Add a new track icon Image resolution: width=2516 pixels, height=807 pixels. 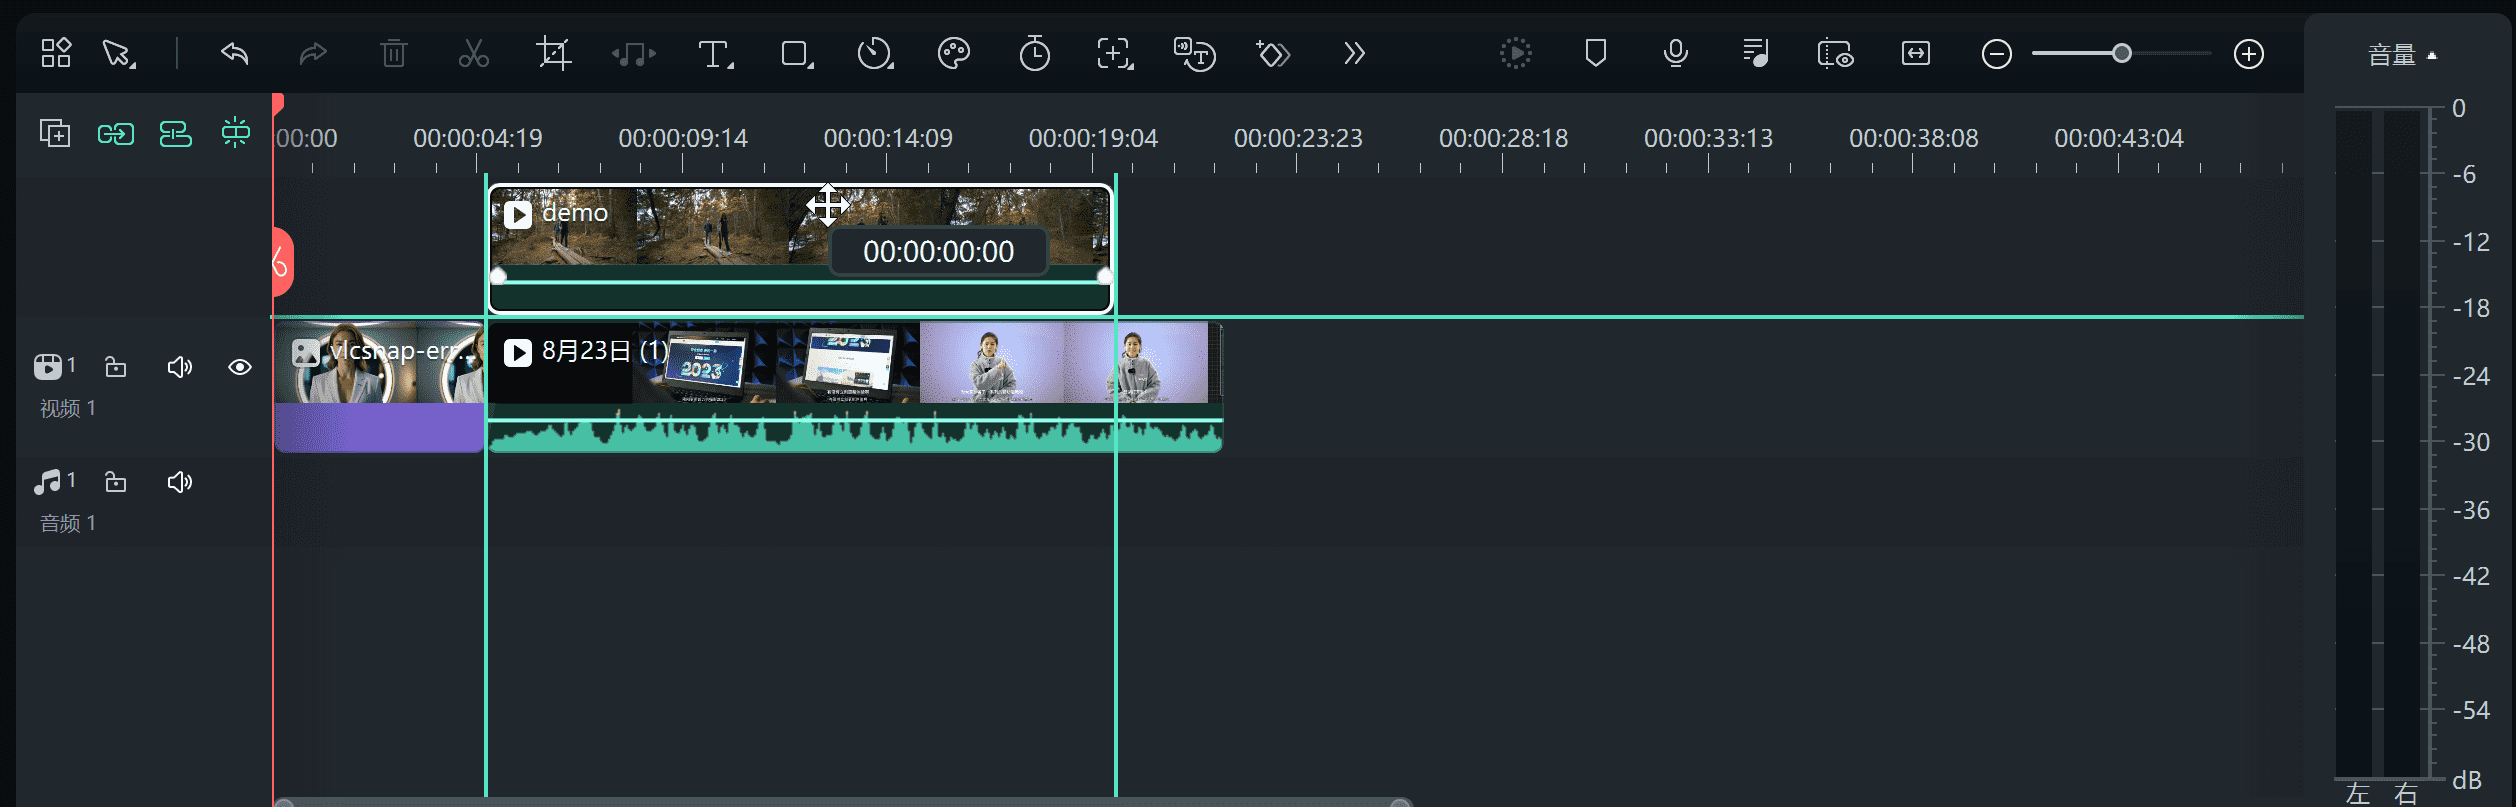pos(55,132)
